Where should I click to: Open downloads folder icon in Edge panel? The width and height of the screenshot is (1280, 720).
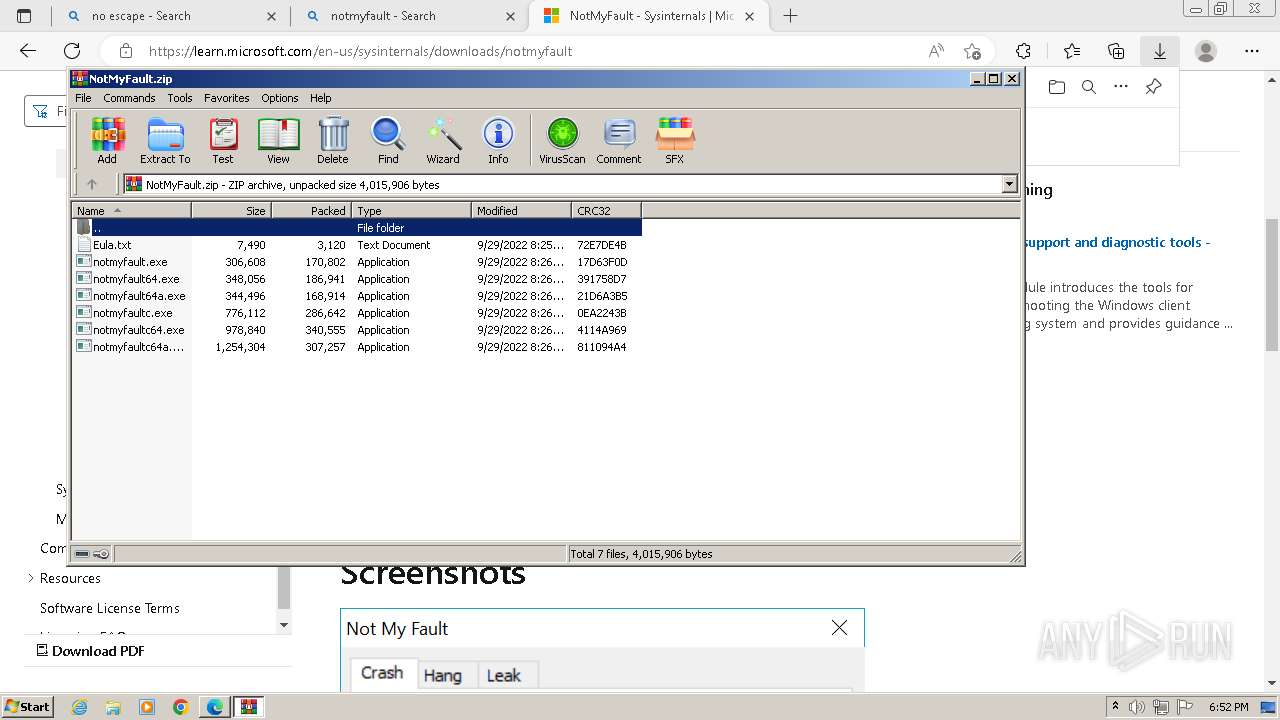[1057, 87]
